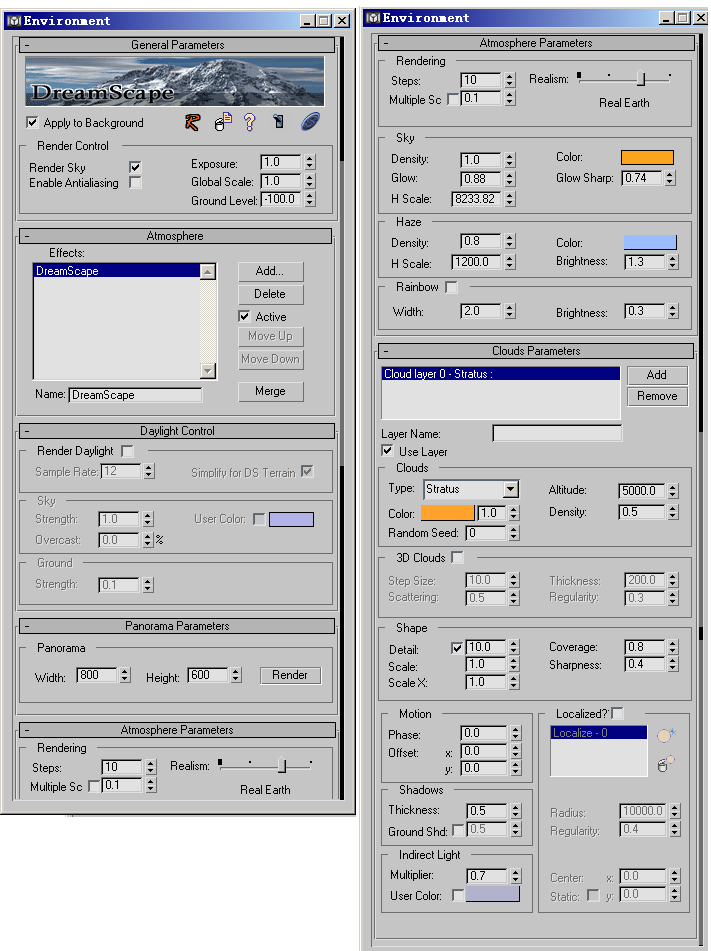Click the Delete effect button
The width and height of the screenshot is (711, 951).
pos(270,294)
